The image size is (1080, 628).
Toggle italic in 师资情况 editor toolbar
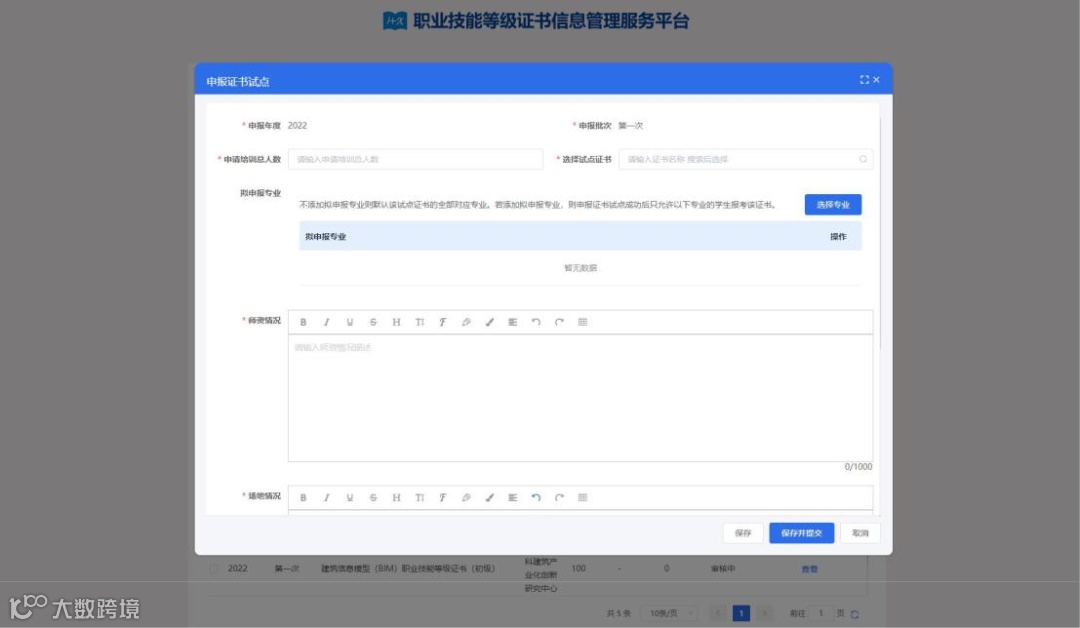[x=326, y=322]
